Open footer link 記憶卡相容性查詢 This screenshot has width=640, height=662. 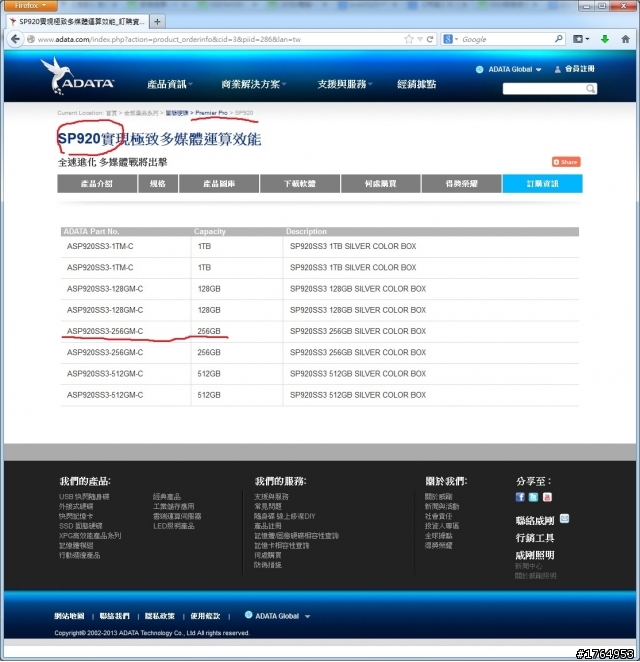pyautogui.click(x=282, y=545)
